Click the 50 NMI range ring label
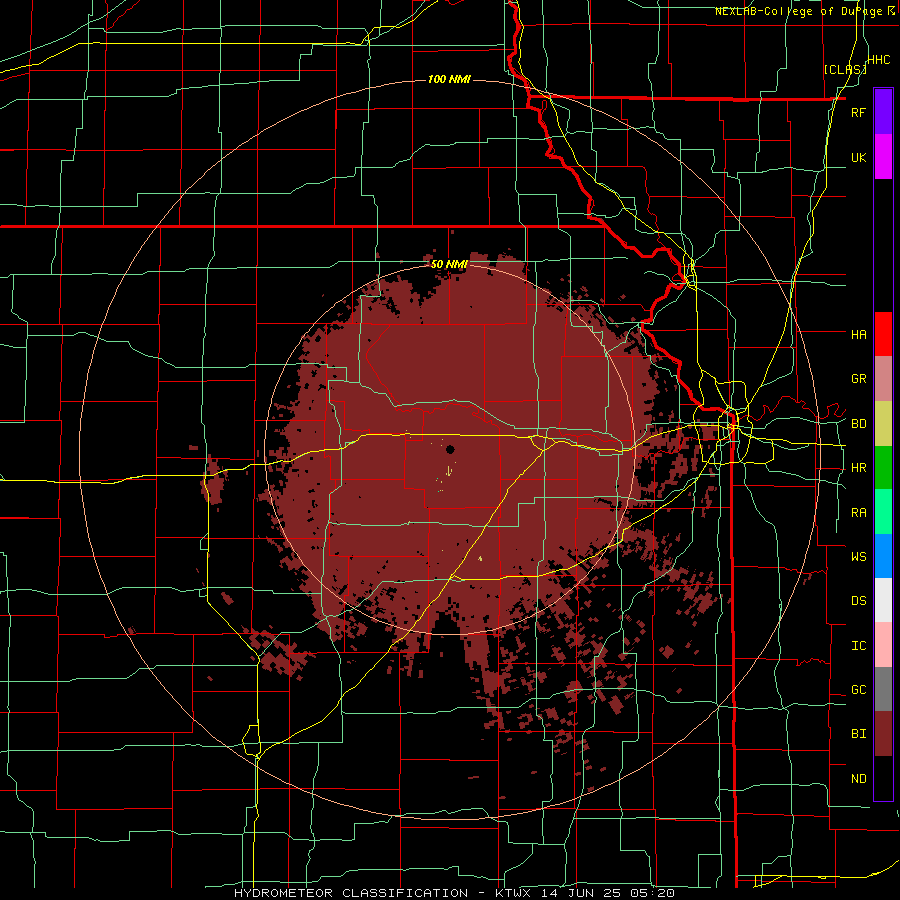The width and height of the screenshot is (900, 900). [x=449, y=264]
